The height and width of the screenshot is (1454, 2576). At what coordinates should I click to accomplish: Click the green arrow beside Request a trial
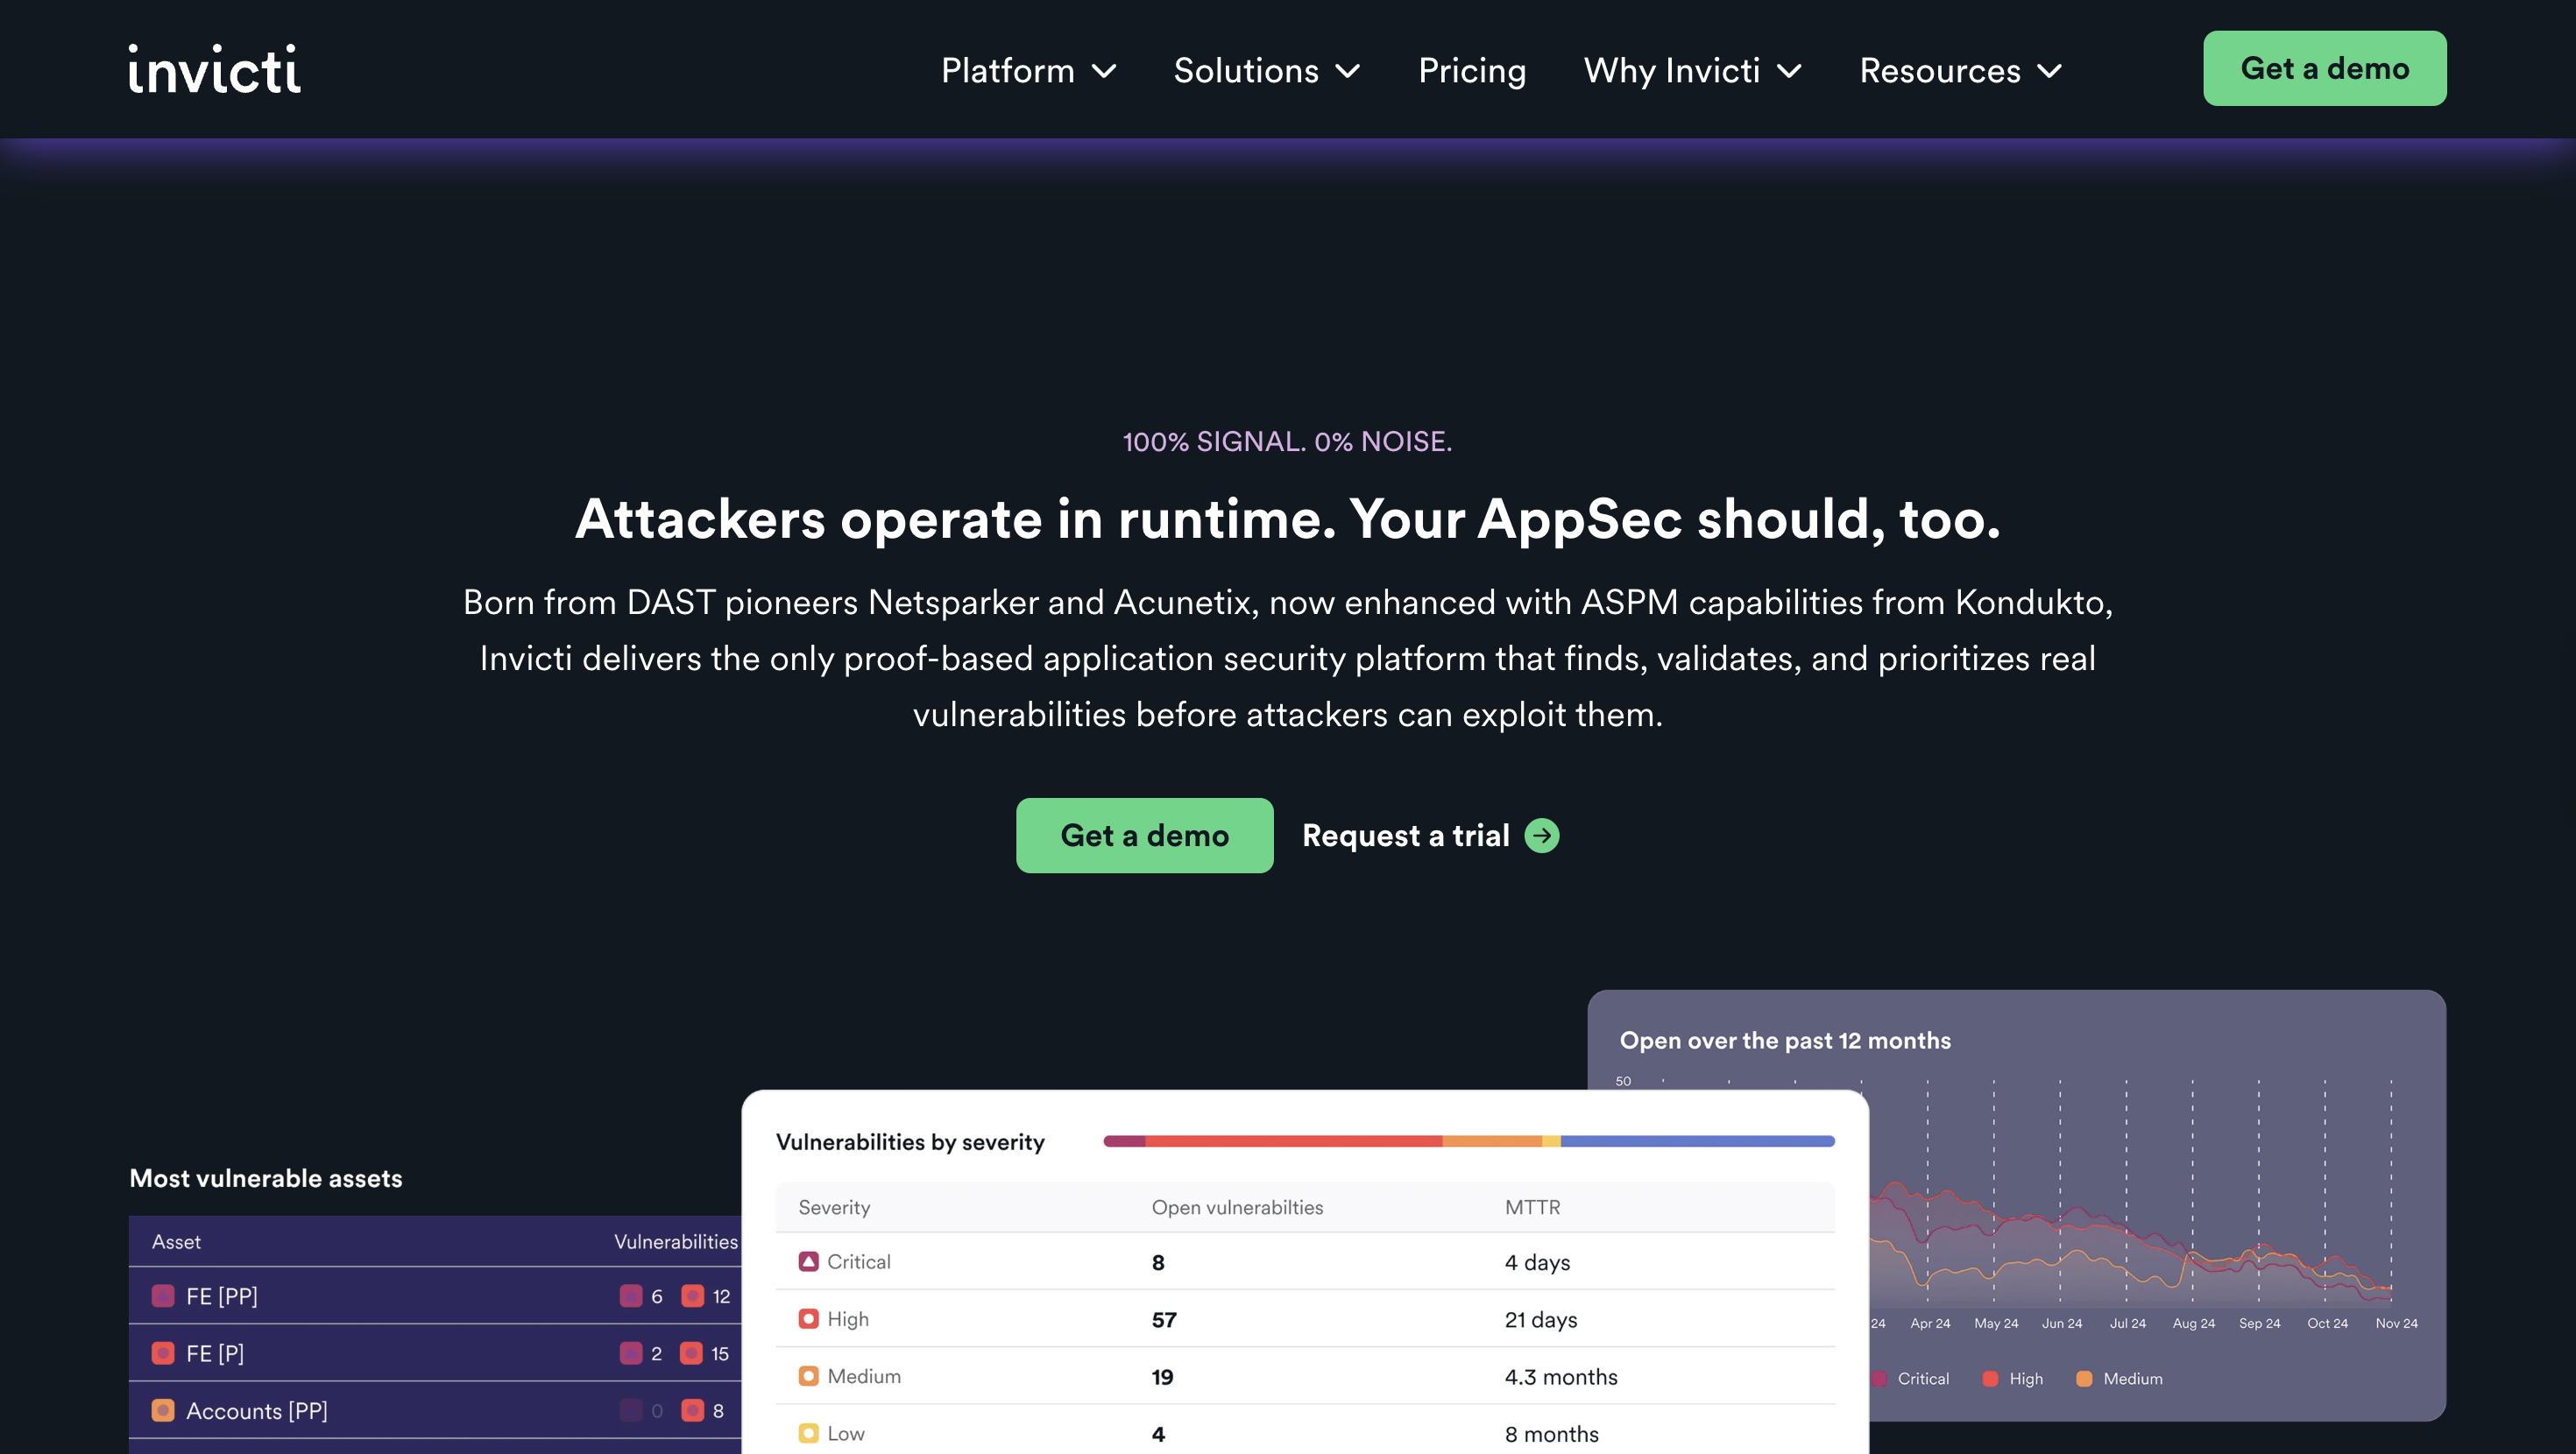[1541, 835]
